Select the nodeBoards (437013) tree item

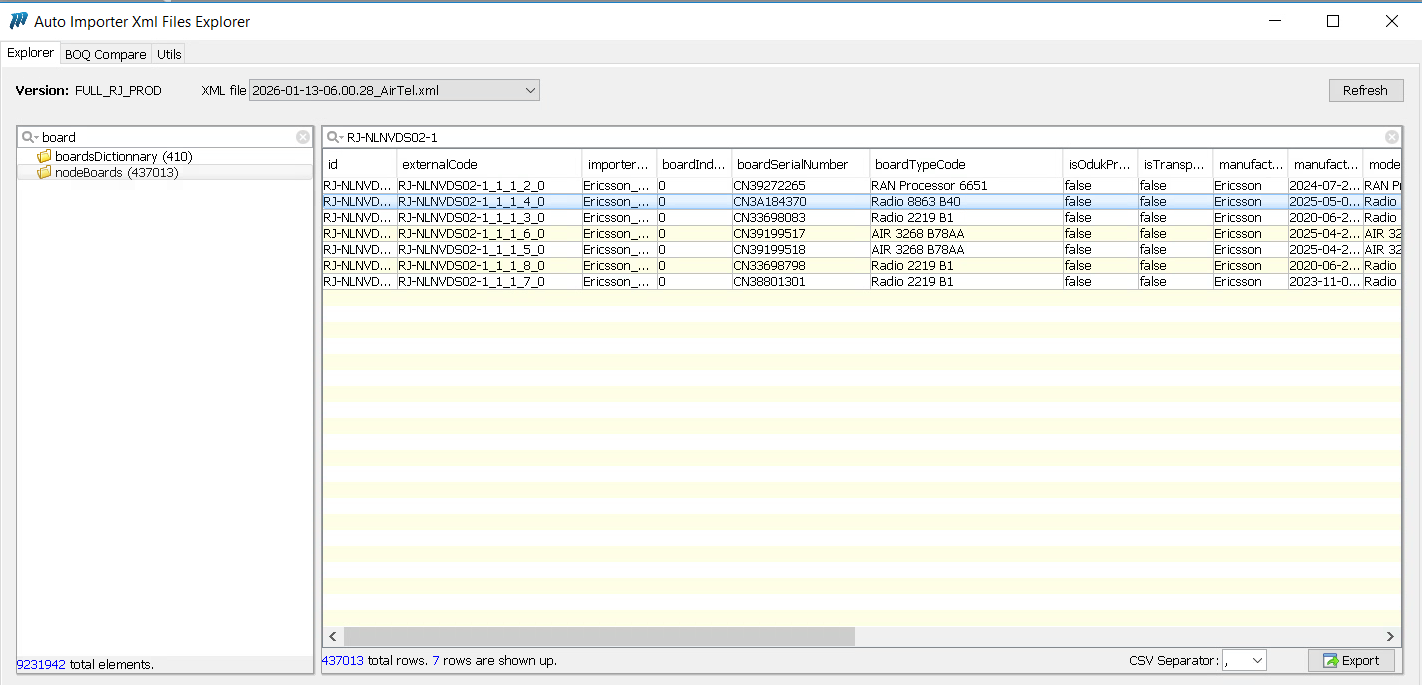(116, 173)
